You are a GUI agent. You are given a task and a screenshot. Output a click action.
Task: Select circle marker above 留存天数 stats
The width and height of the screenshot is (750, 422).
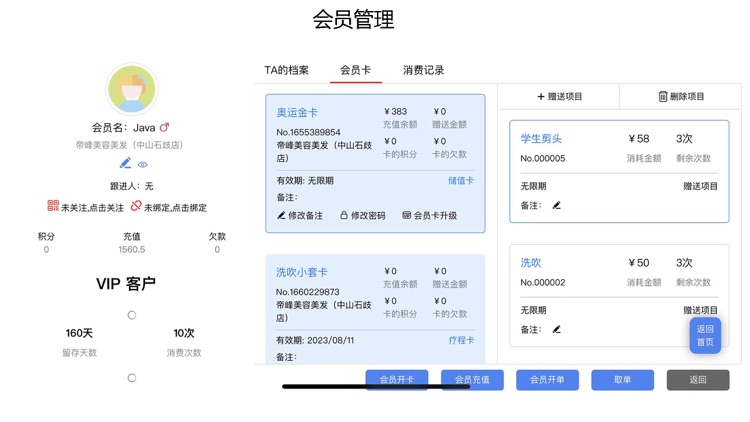tap(132, 315)
